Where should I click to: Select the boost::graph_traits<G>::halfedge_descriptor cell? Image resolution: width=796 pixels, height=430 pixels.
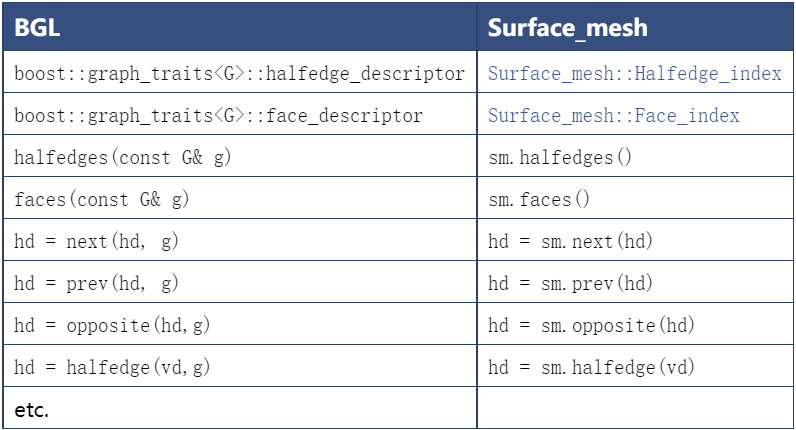[240, 72]
